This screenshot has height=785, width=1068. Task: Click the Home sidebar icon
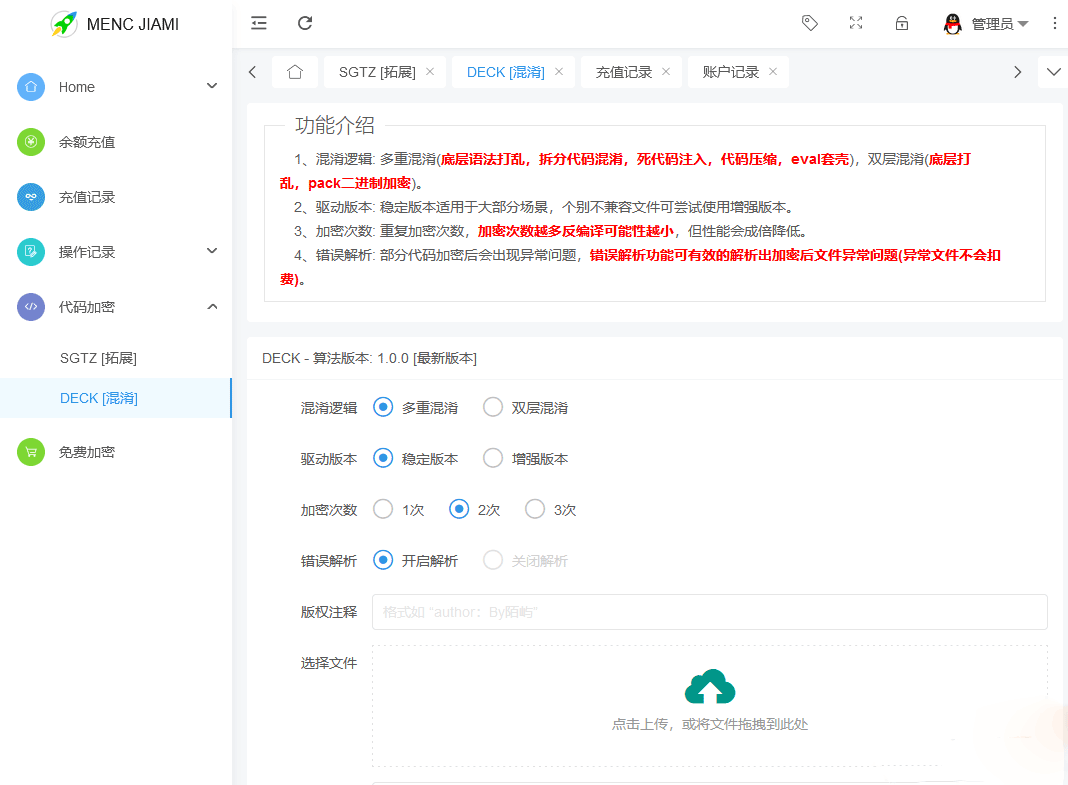[31, 87]
